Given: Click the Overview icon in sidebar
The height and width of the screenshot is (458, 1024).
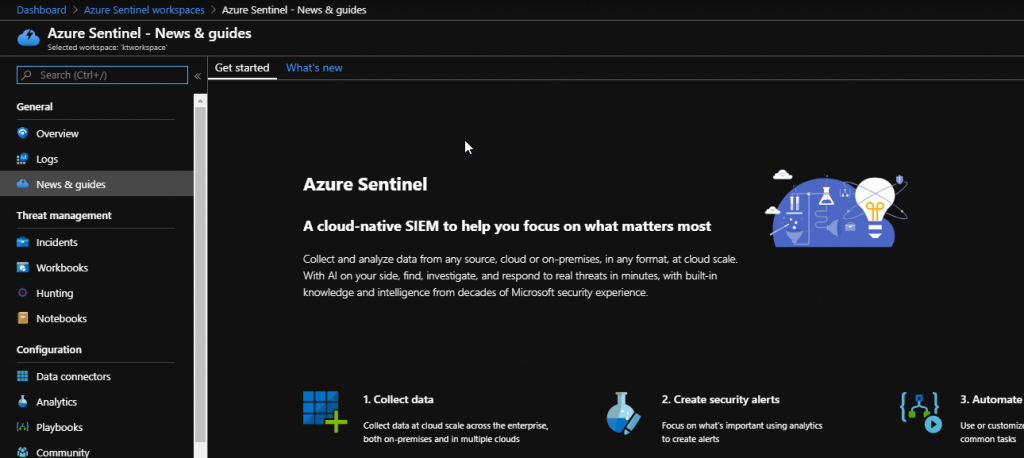Looking at the screenshot, I should point(23,133).
